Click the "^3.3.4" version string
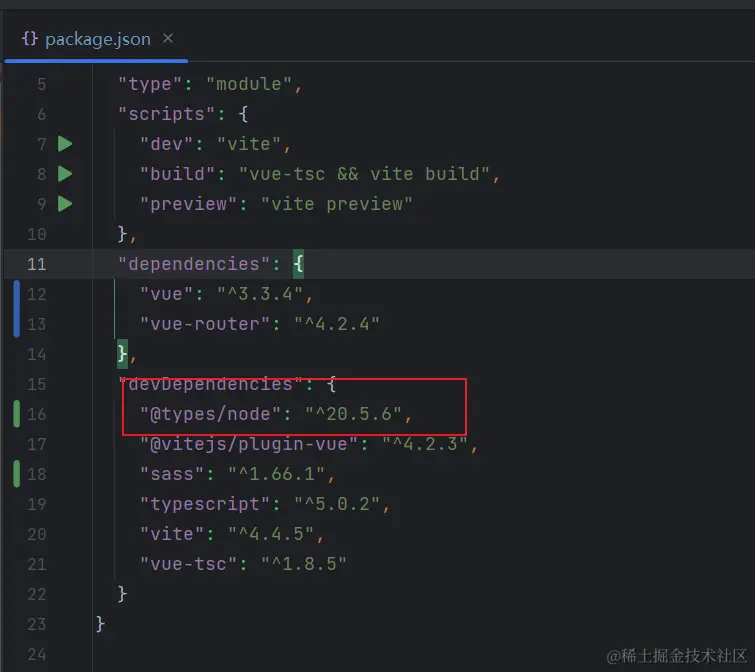 tap(260, 294)
